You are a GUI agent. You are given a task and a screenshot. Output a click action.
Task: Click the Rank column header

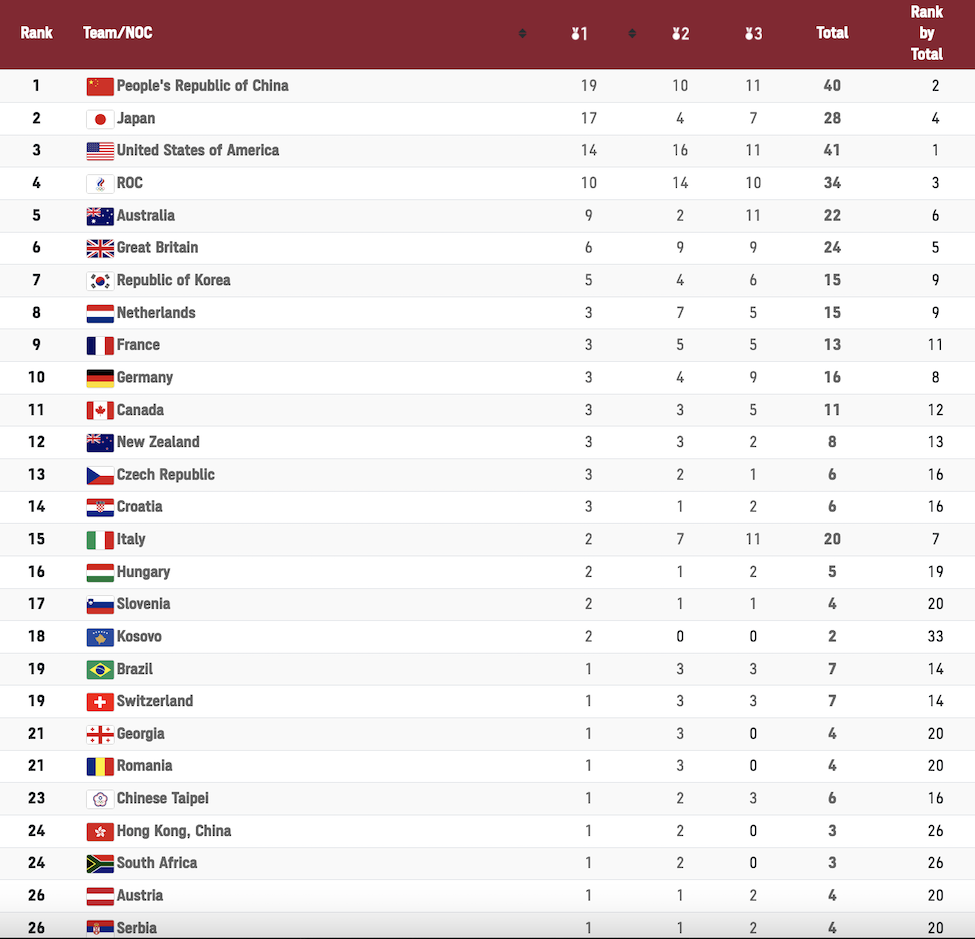tap(36, 33)
